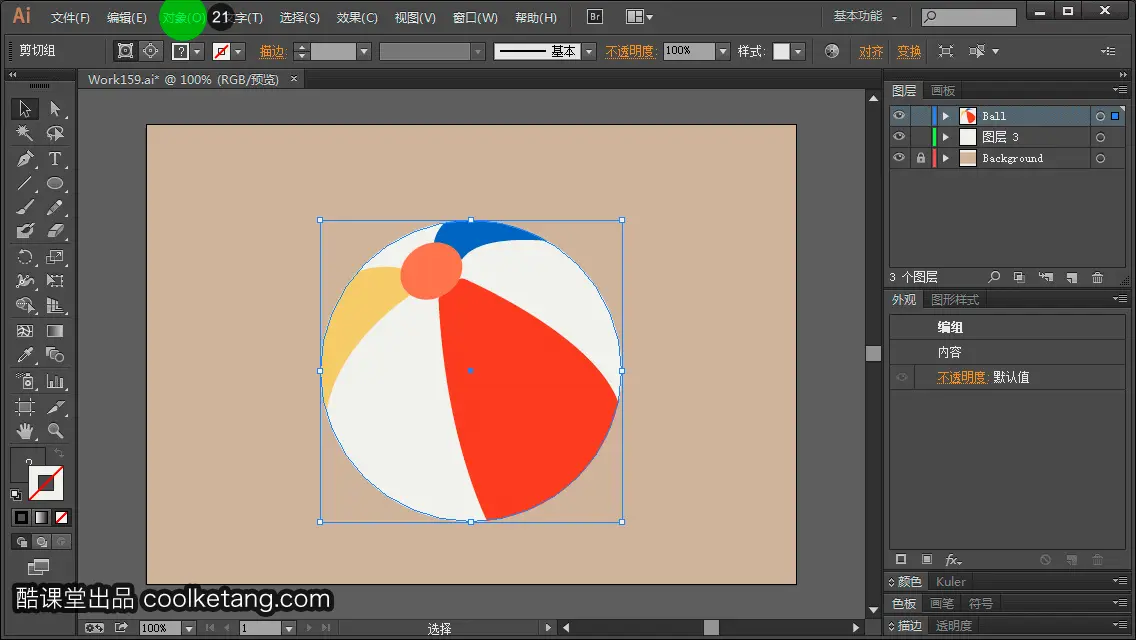
Task: Click the 变换 transform link
Action: point(909,51)
